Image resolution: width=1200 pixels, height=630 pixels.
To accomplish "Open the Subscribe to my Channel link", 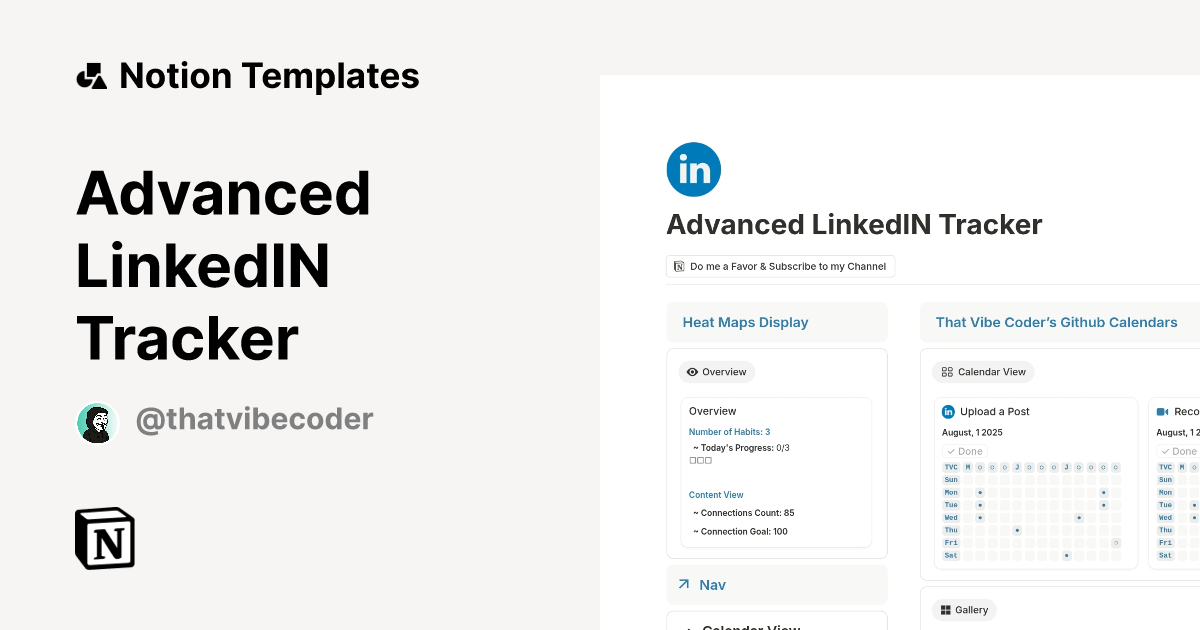I will (x=780, y=266).
